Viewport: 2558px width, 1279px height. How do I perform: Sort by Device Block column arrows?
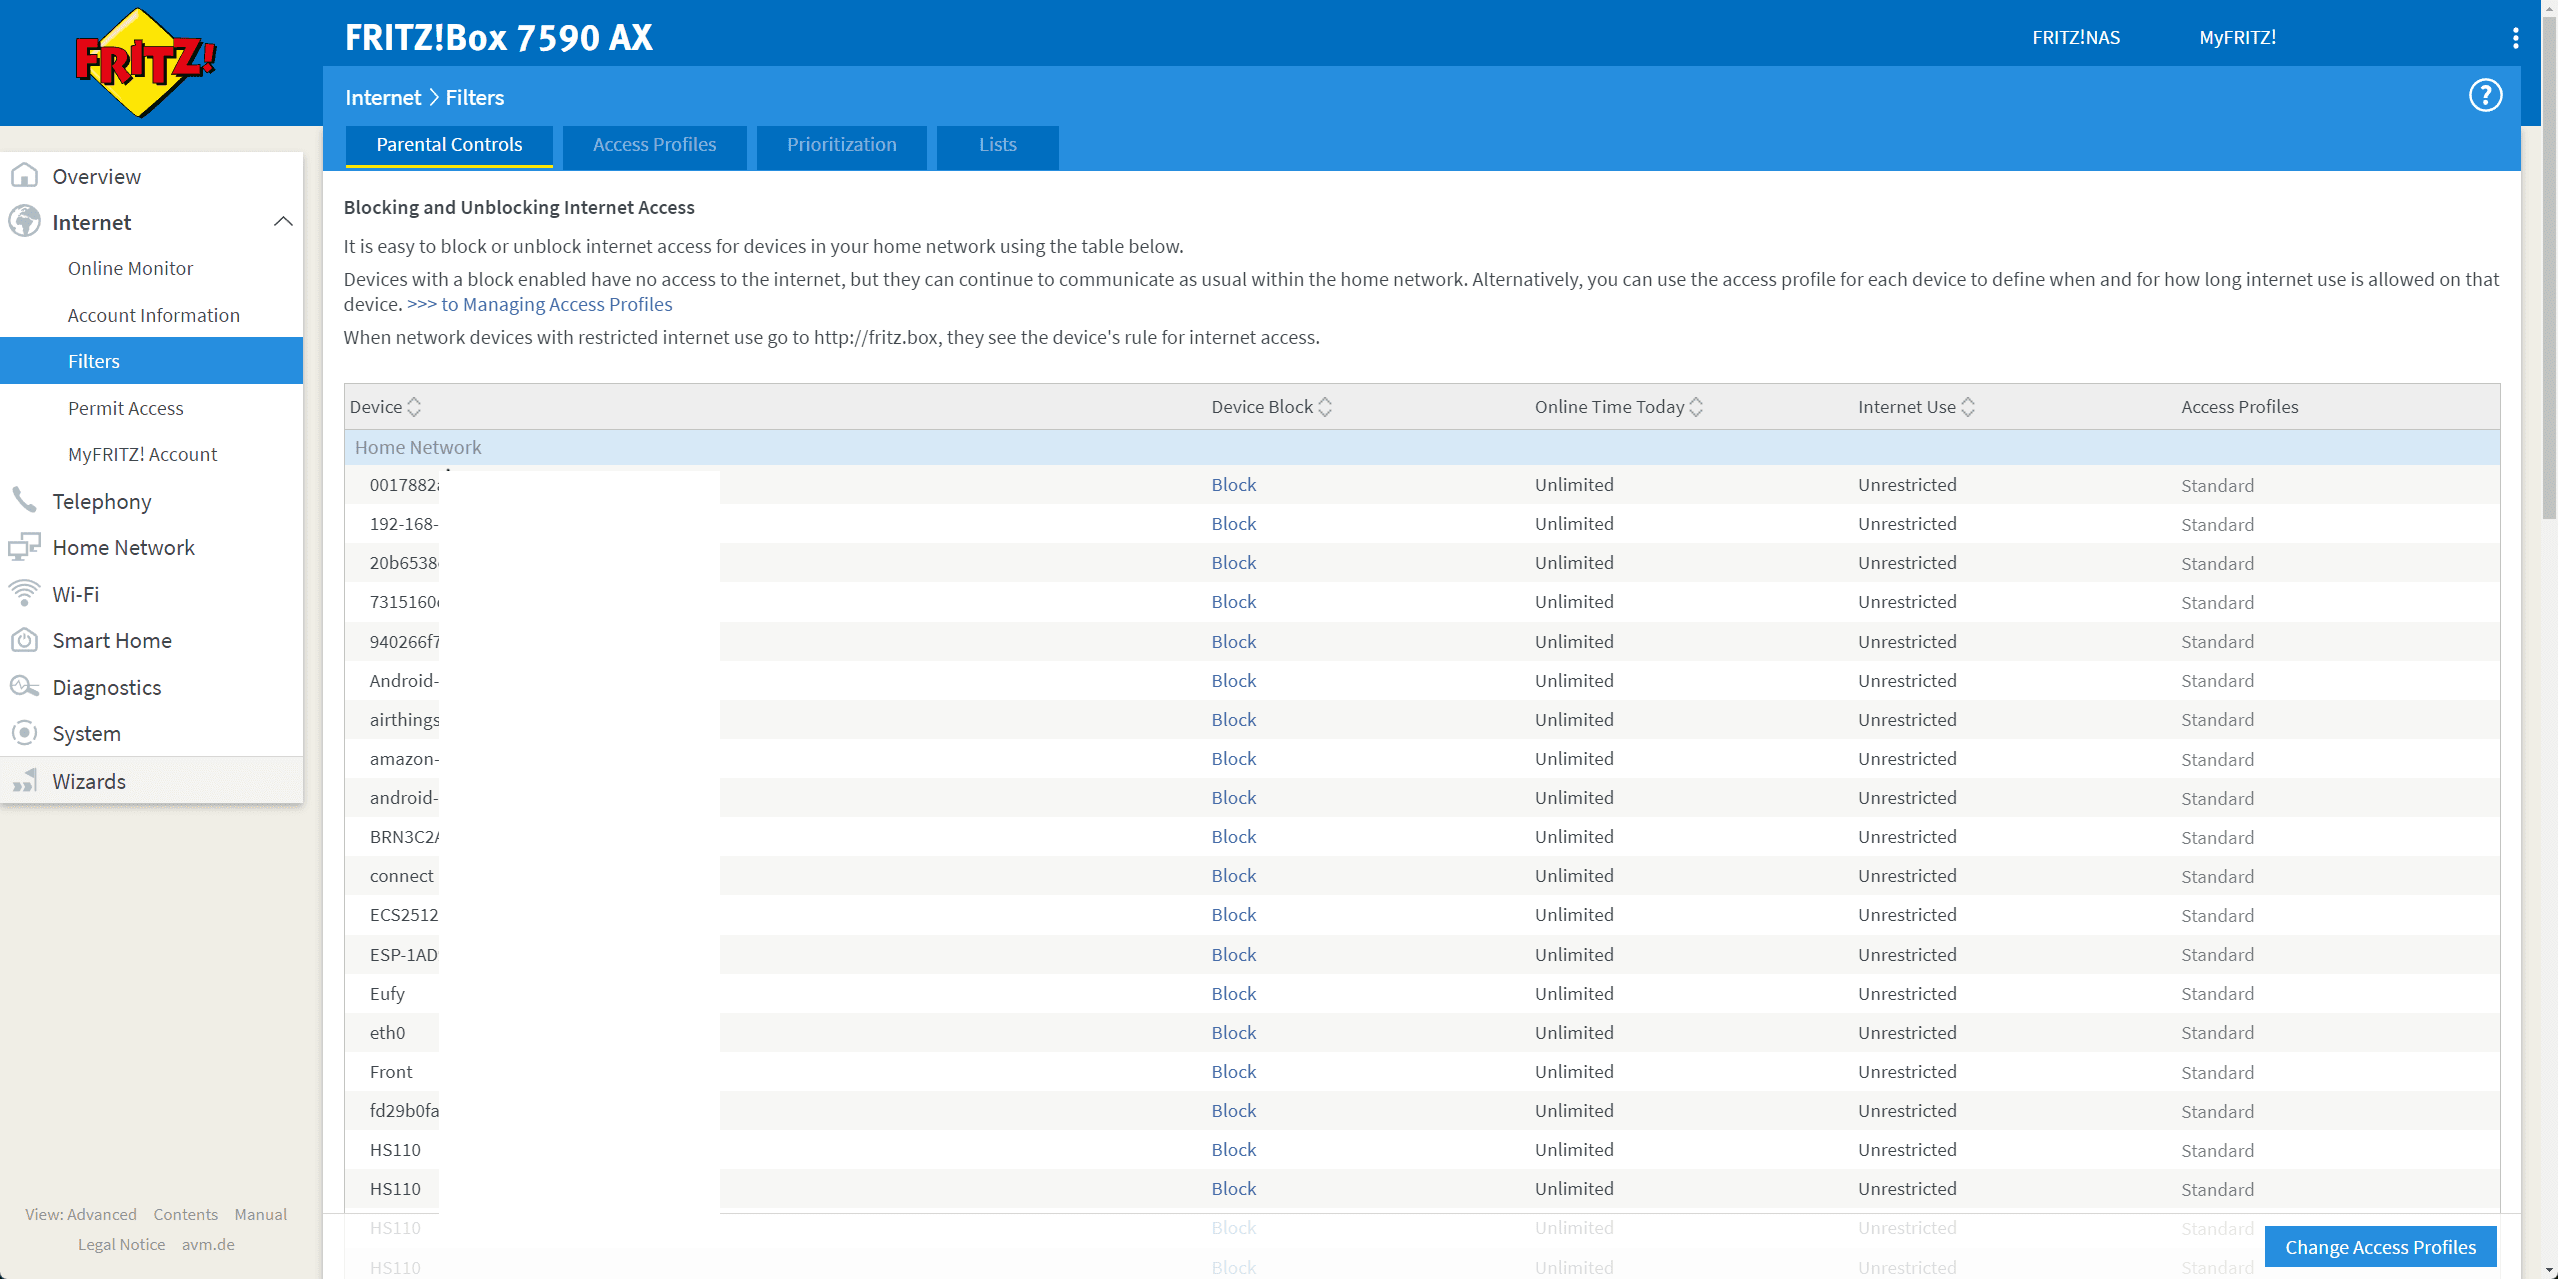click(x=1325, y=407)
